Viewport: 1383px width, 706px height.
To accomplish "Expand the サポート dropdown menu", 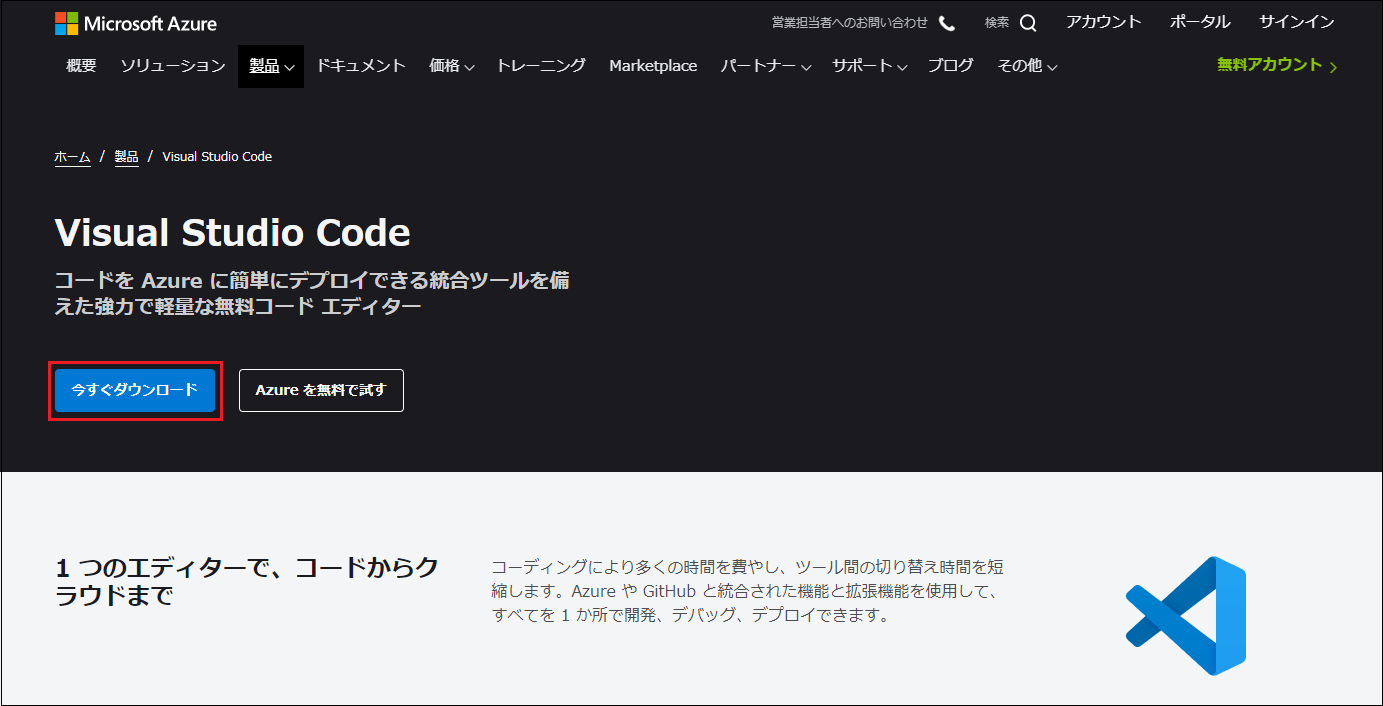I will pyautogui.click(x=870, y=66).
